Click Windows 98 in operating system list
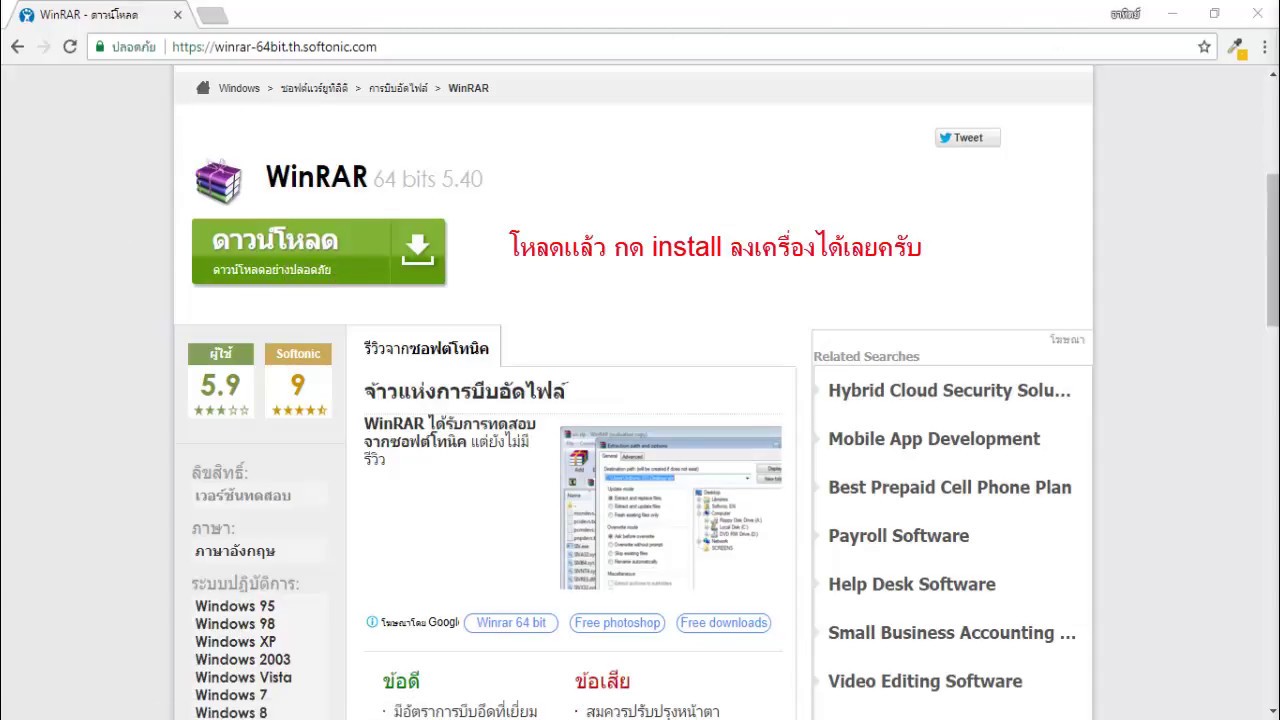Screen dimensions: 1280x720 235,624
